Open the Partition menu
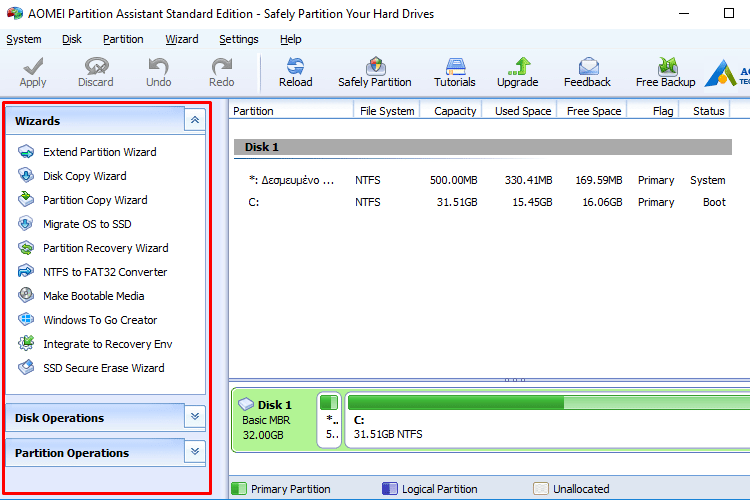The height and width of the screenshot is (500, 750). [x=123, y=39]
